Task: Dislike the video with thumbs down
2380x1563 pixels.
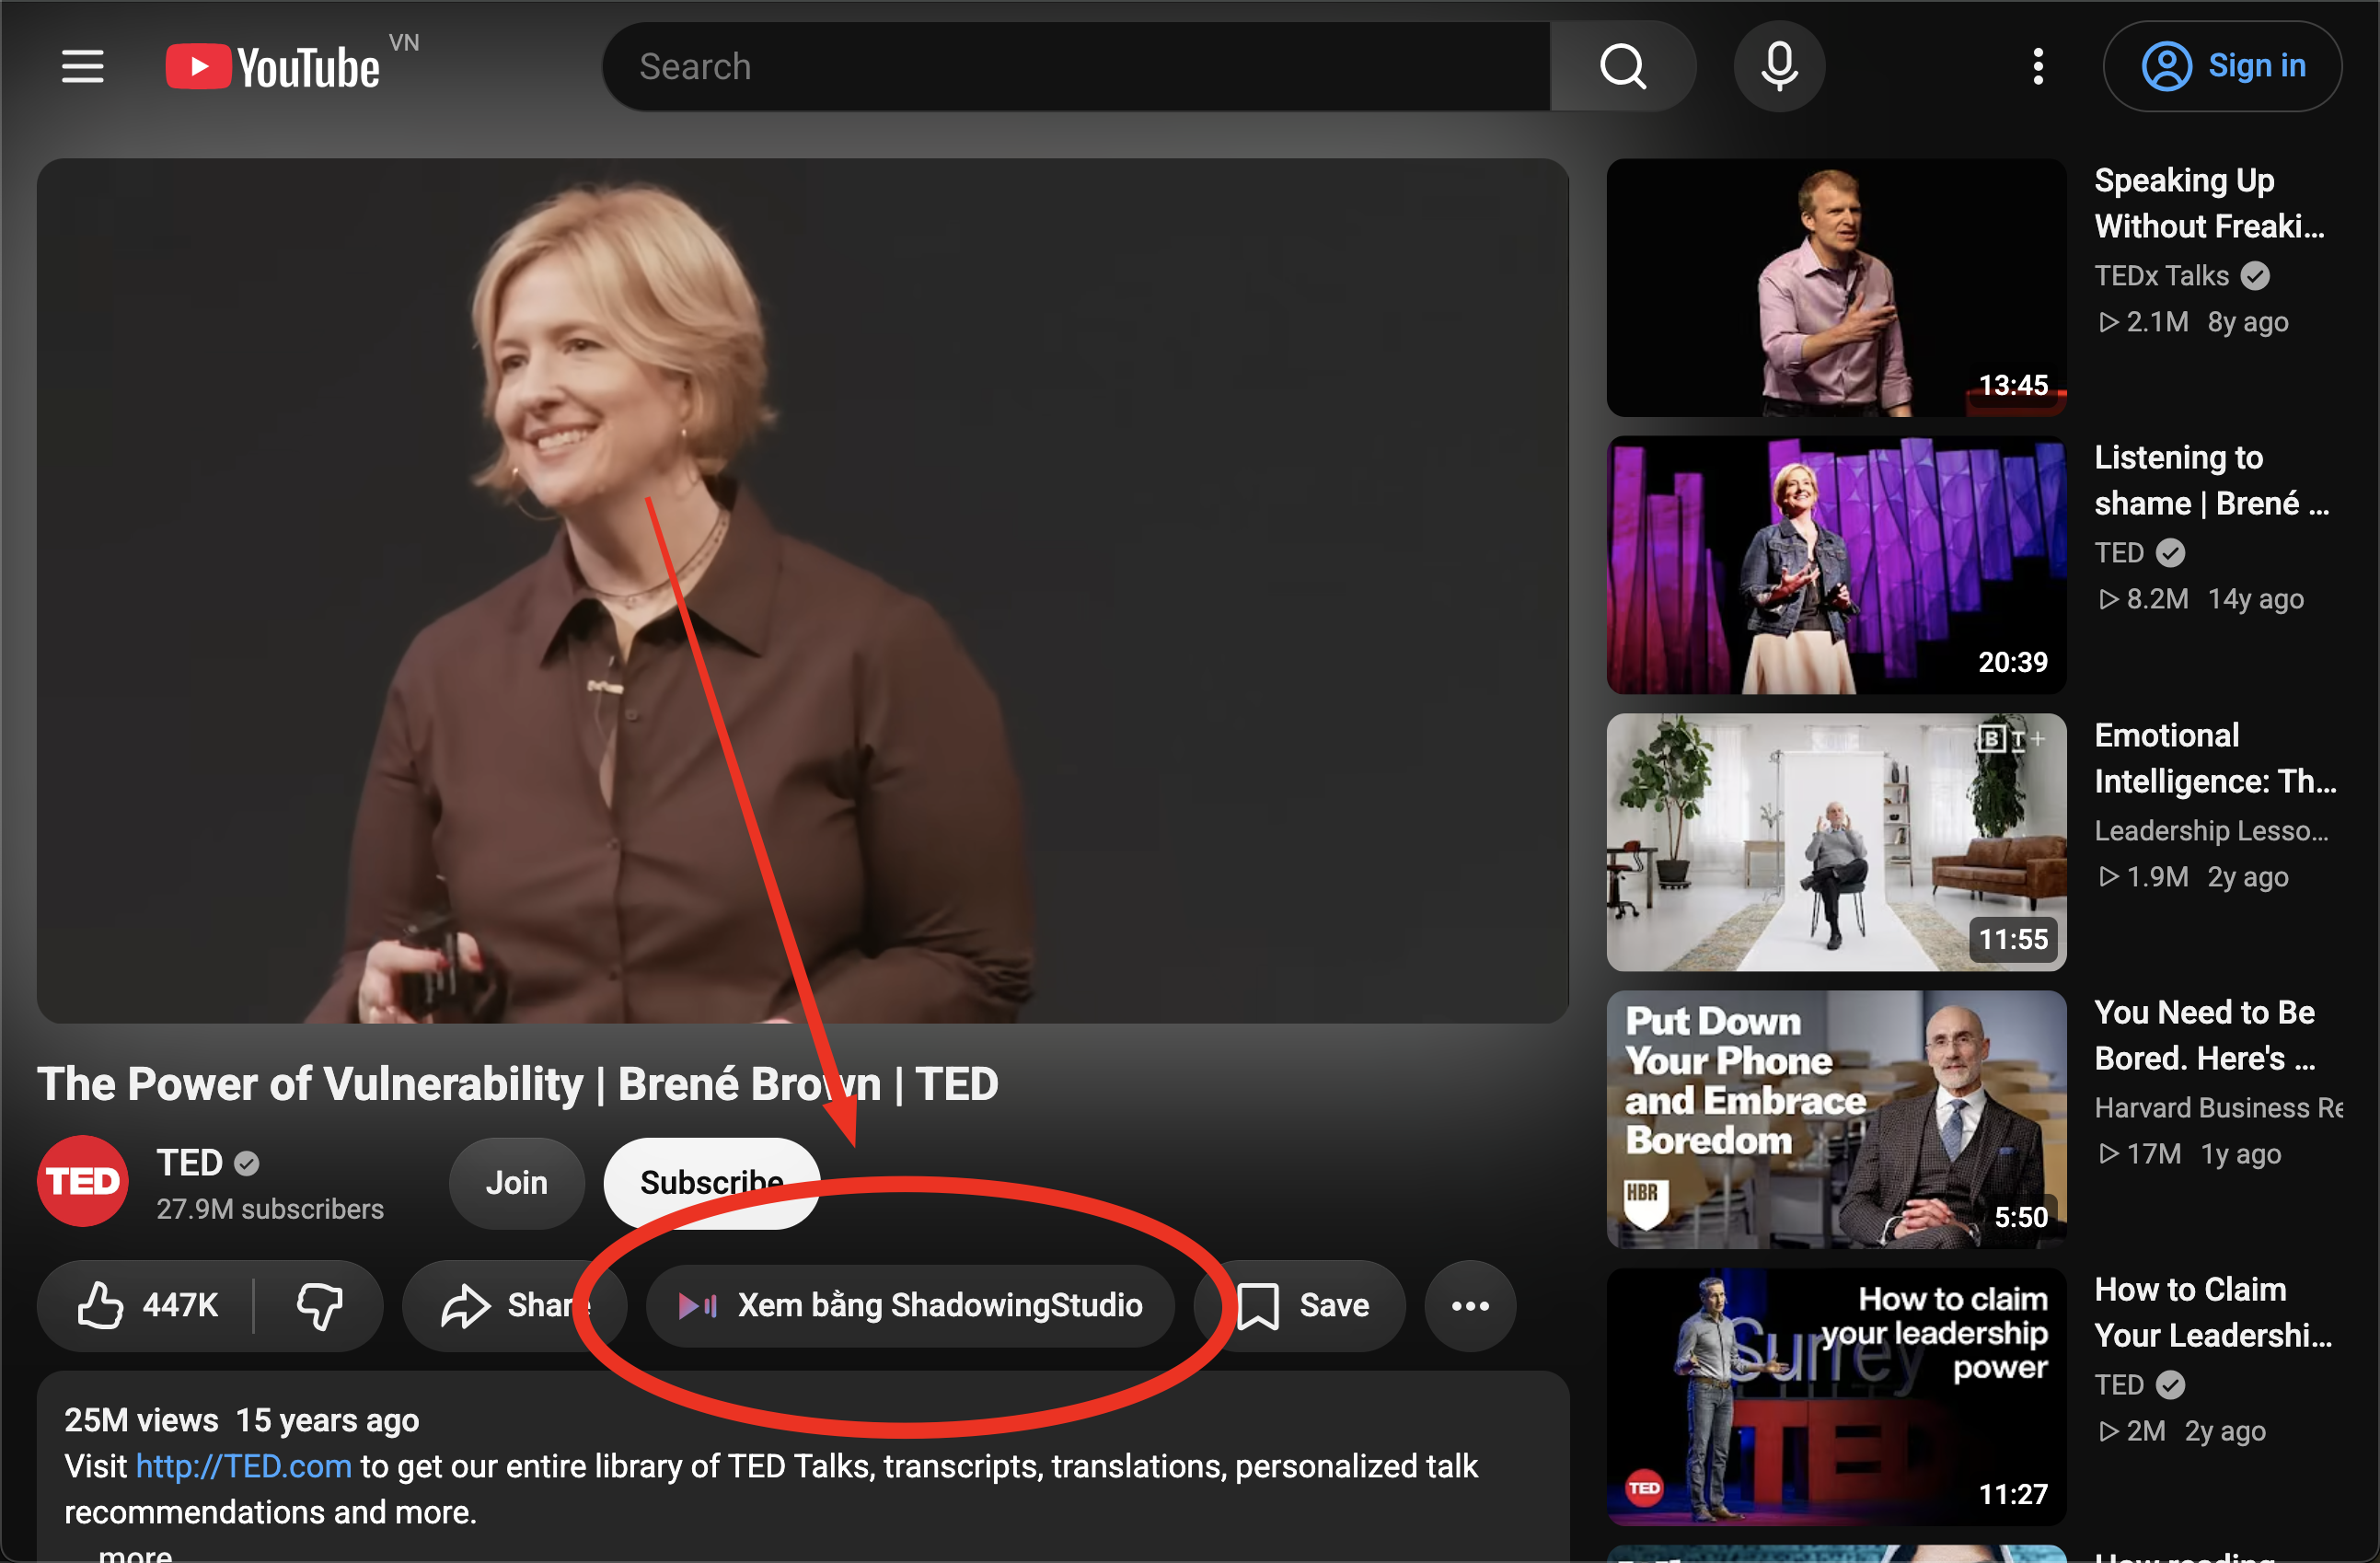Action: point(319,1304)
